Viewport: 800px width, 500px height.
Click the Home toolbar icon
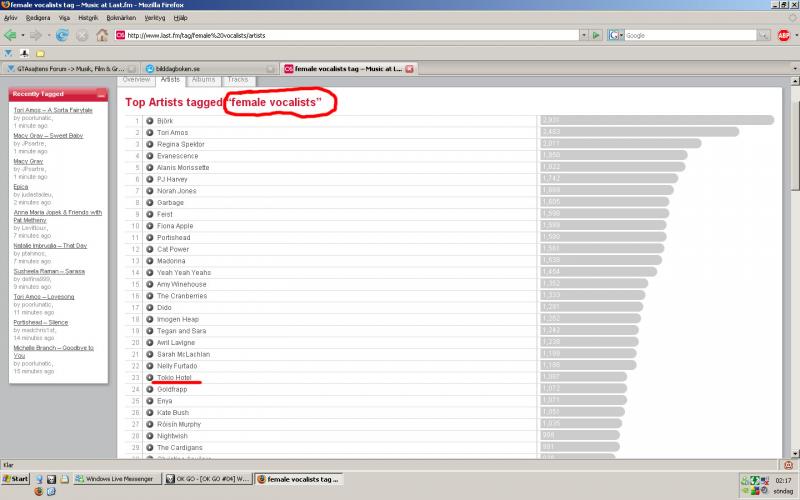pos(101,35)
